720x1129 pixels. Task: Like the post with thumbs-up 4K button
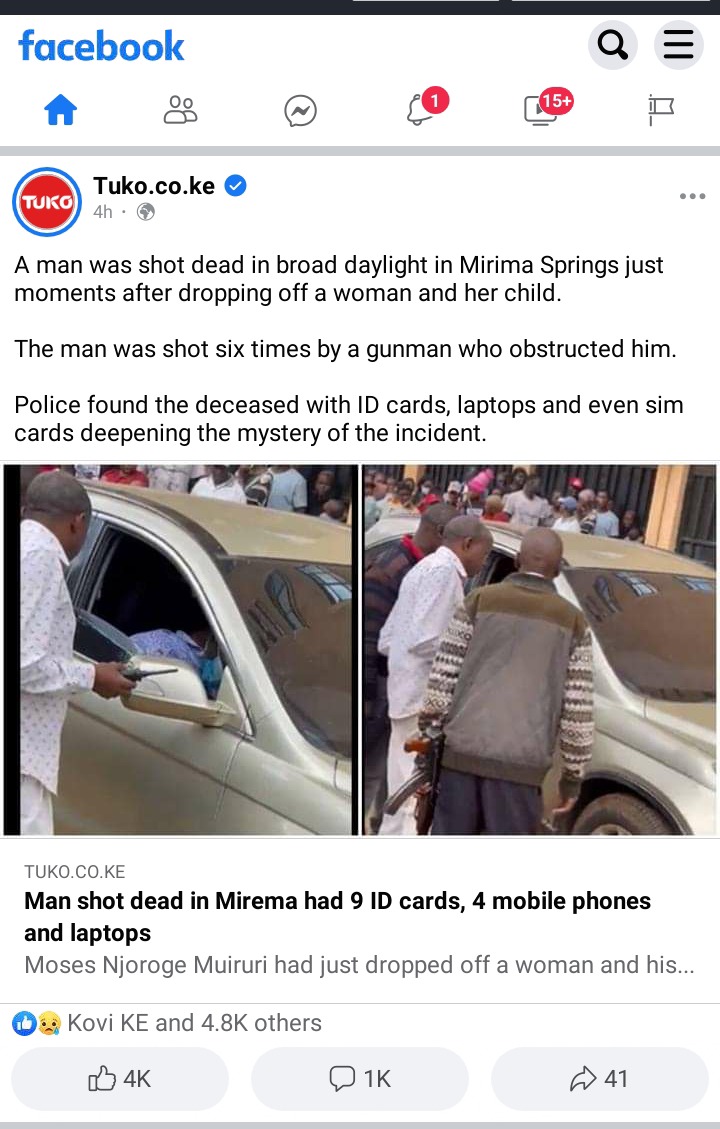coord(120,1079)
